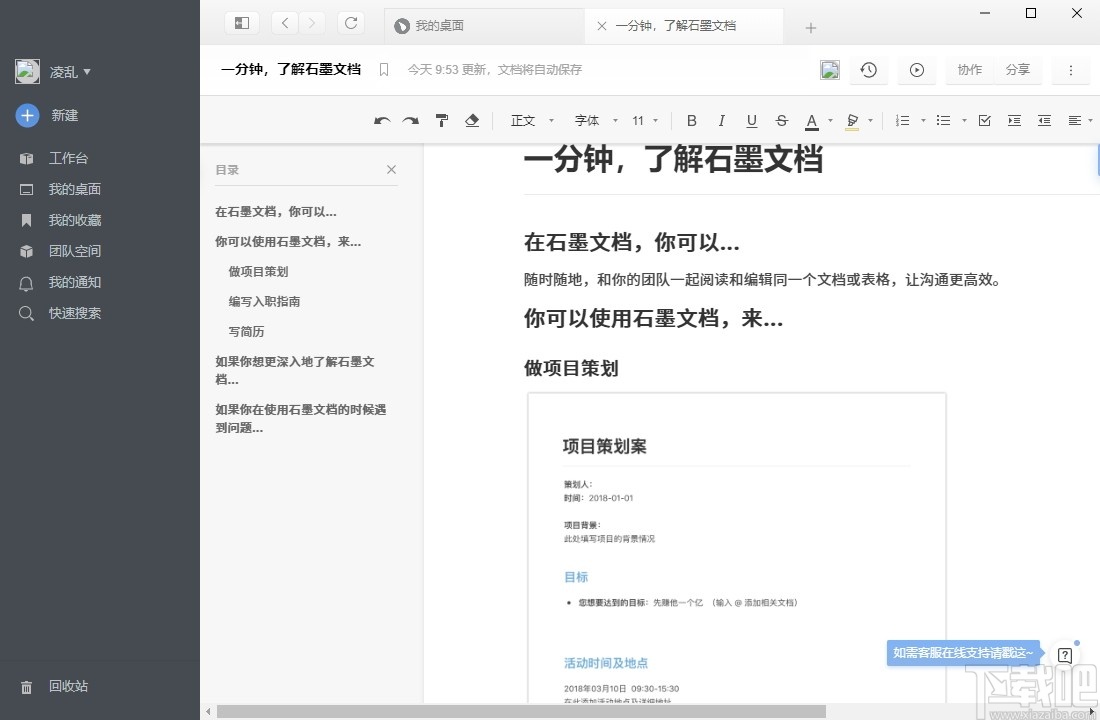The height and width of the screenshot is (720, 1100).
Task: Toggle italic formatting
Action: pyautogui.click(x=721, y=120)
